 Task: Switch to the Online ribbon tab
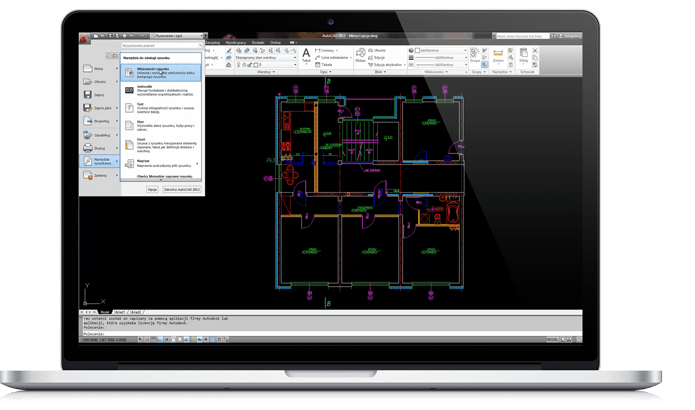[x=276, y=43]
